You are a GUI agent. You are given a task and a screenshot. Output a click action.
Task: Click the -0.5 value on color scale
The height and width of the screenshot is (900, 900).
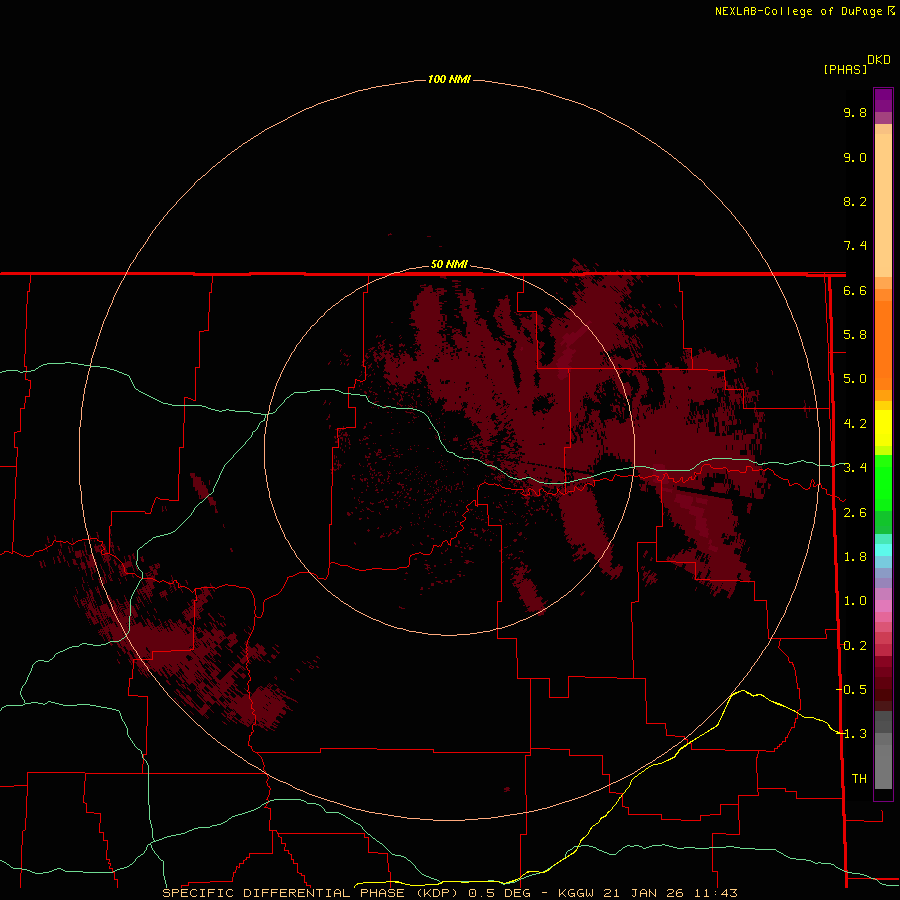point(851,690)
